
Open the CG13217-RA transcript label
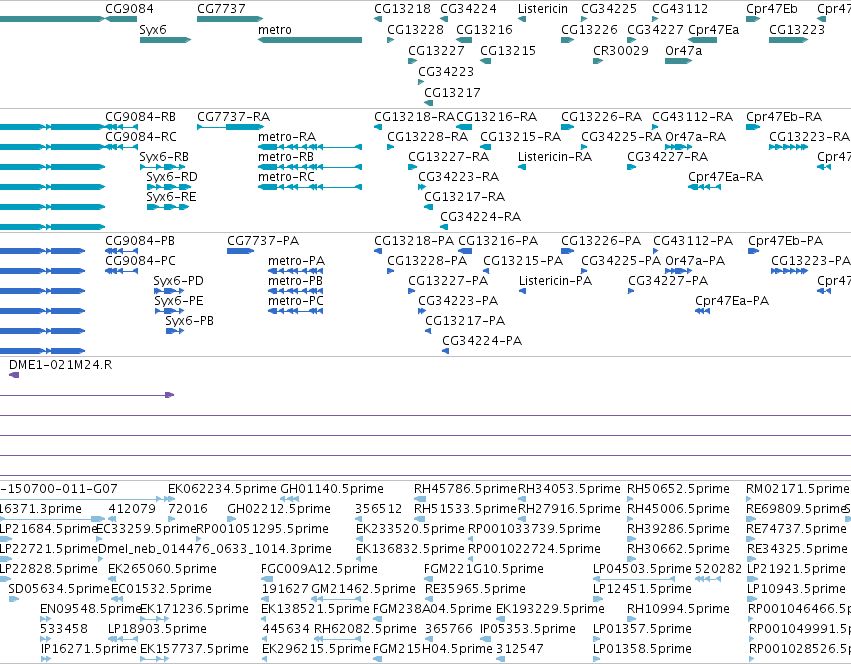pos(465,197)
